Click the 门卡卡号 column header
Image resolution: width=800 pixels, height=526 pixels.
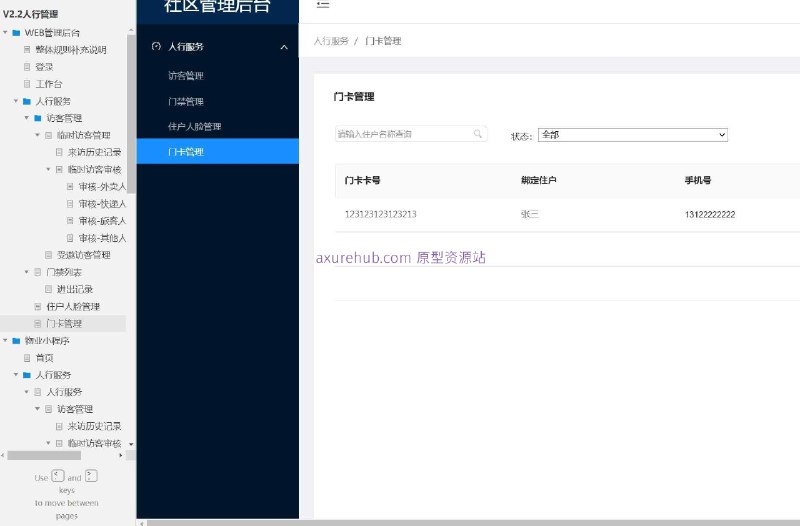(362, 180)
